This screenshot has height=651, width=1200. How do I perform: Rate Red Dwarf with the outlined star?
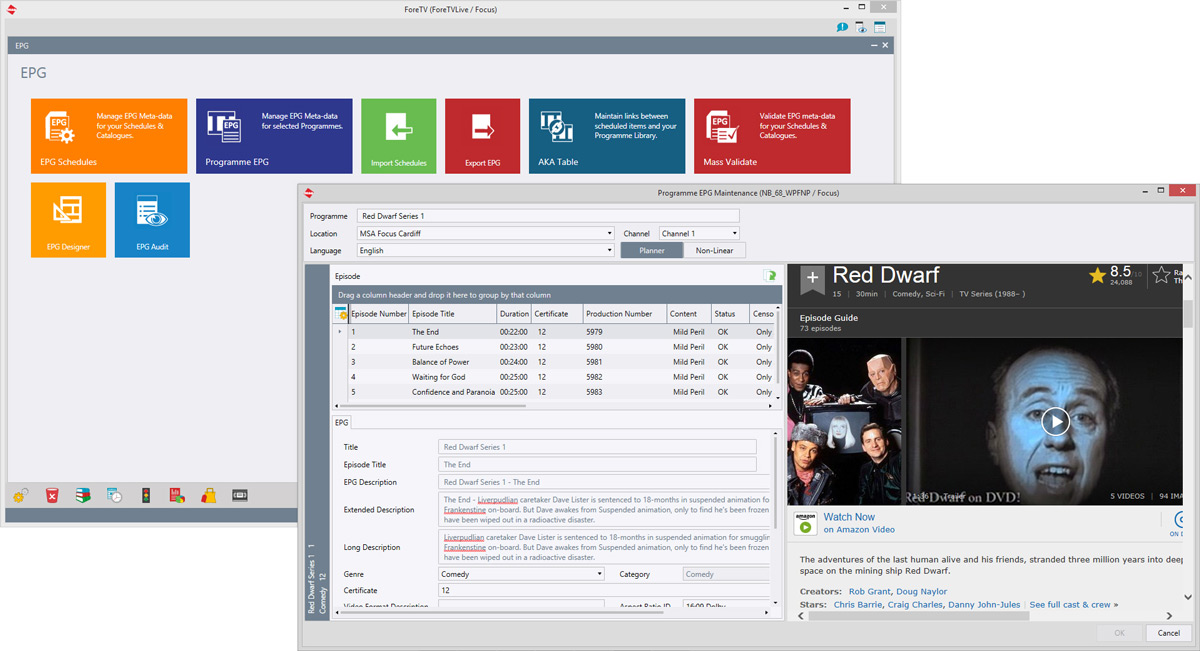1161,275
